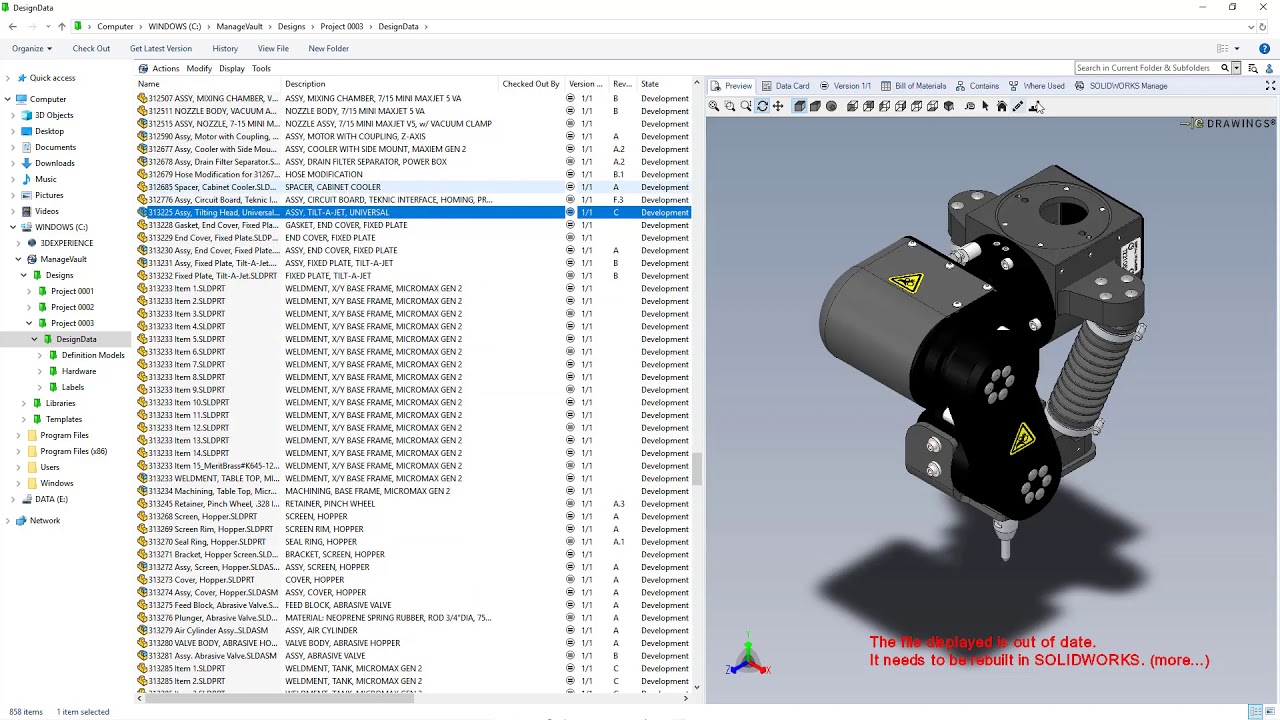The height and width of the screenshot is (720, 1280).
Task: Switch to the Bill of Materials tab
Action: pyautogui.click(x=913, y=86)
